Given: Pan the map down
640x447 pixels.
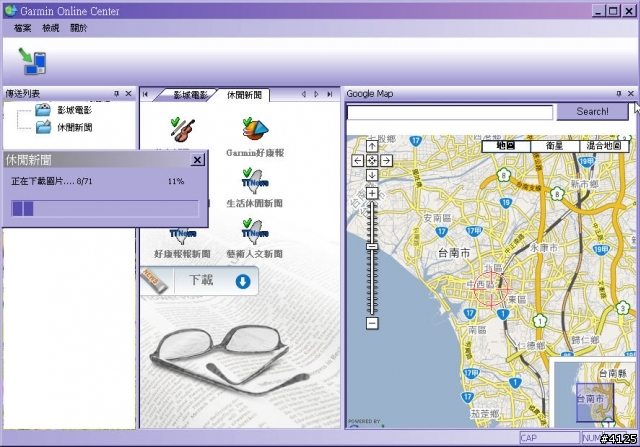Looking at the screenshot, I should pyautogui.click(x=372, y=175).
